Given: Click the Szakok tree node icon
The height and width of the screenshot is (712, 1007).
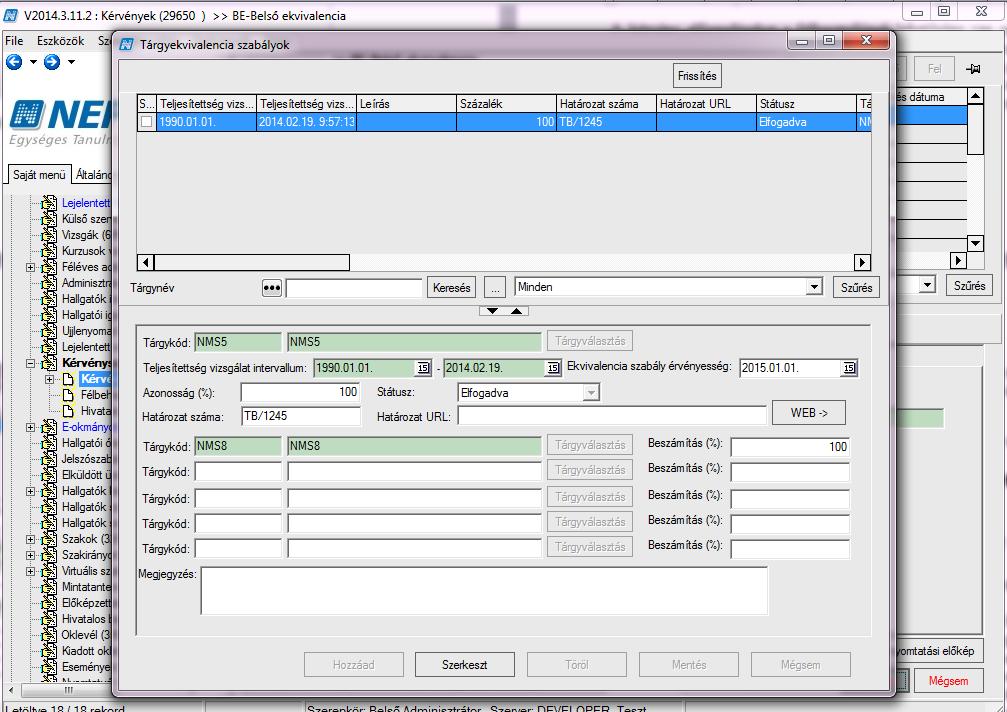Looking at the screenshot, I should point(49,539).
